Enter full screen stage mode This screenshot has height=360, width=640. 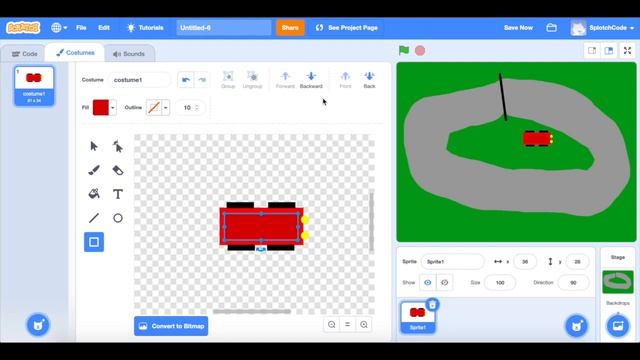click(627, 51)
